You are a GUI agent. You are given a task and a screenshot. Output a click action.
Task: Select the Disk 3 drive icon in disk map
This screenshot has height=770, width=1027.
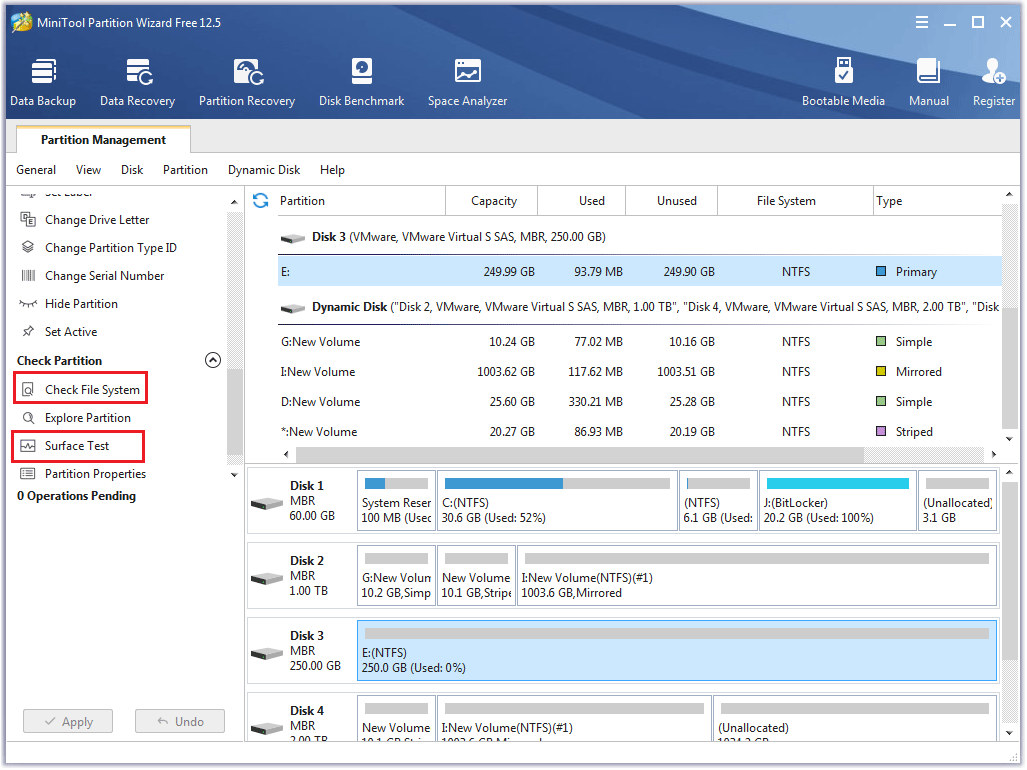[267, 653]
